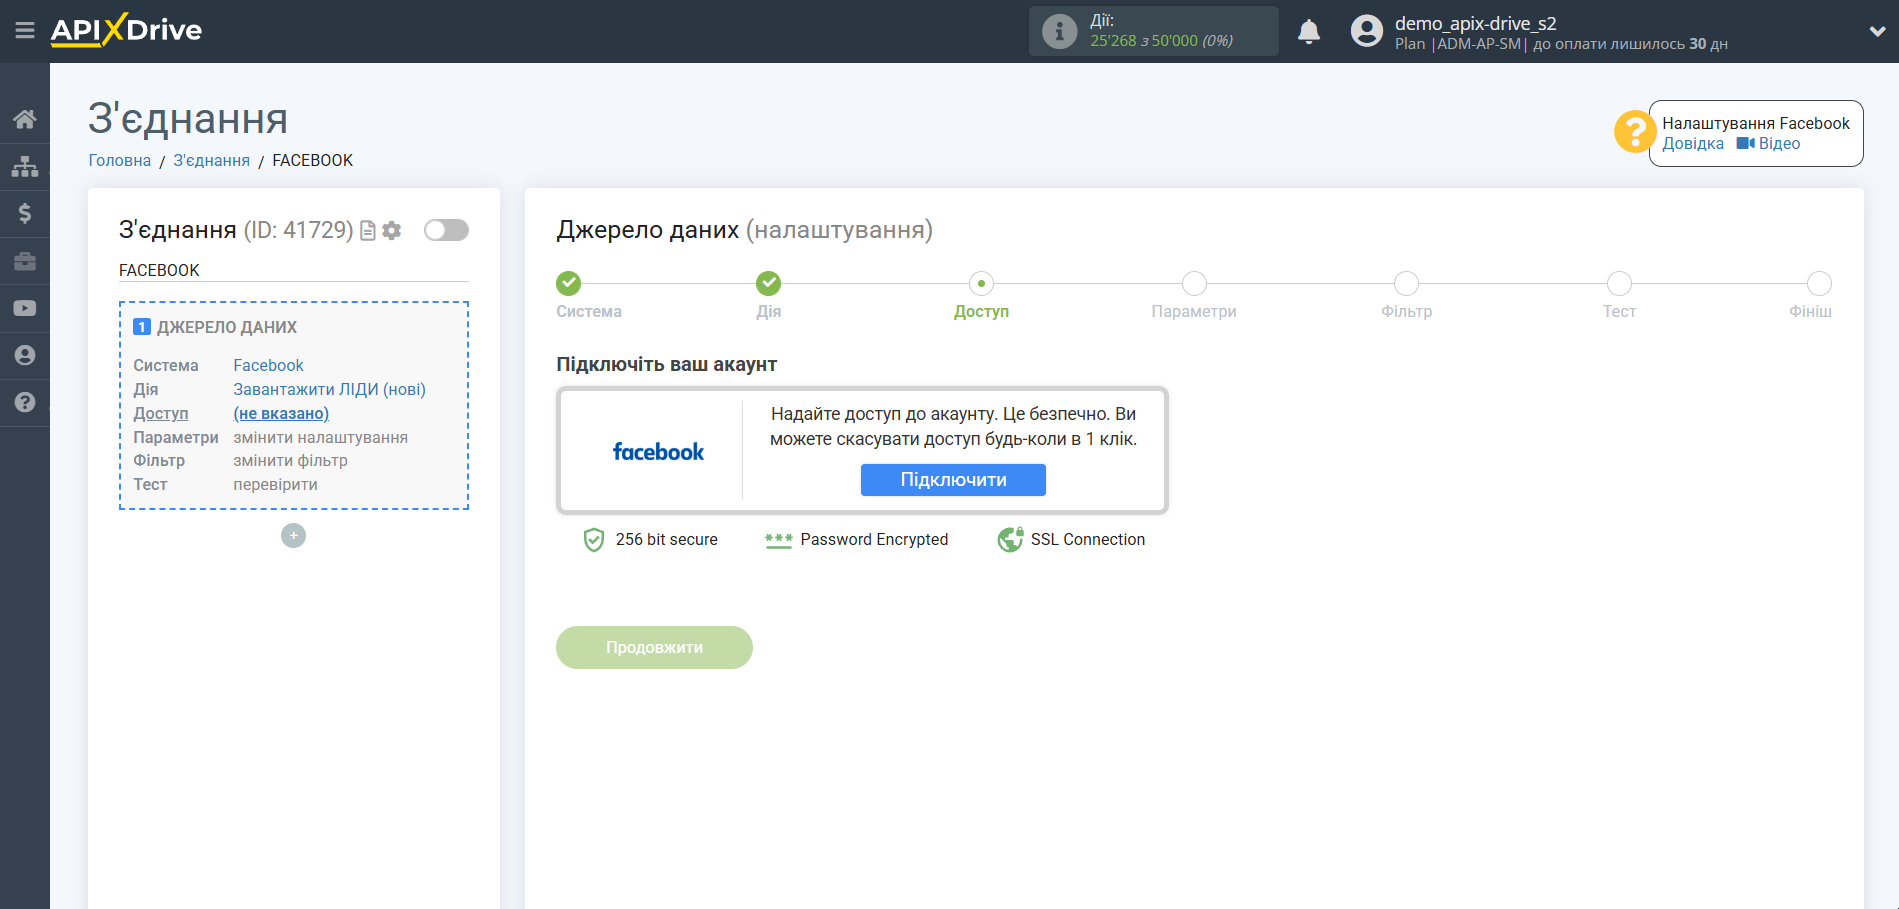Open the notifications bell icon
Image resolution: width=1899 pixels, height=909 pixels.
pos(1310,31)
